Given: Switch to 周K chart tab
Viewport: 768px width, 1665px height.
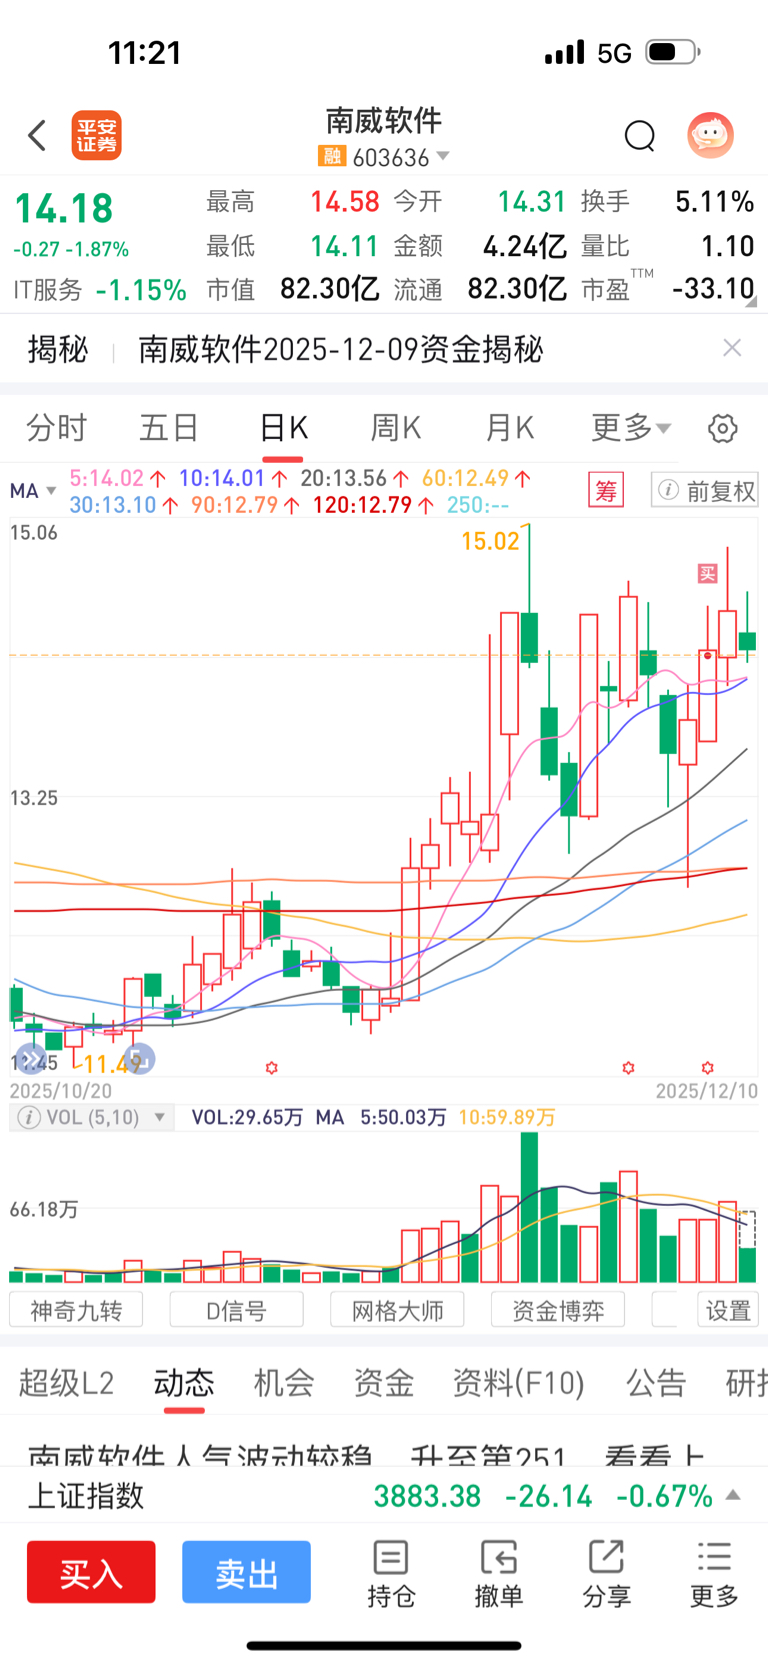Looking at the screenshot, I should [396, 428].
